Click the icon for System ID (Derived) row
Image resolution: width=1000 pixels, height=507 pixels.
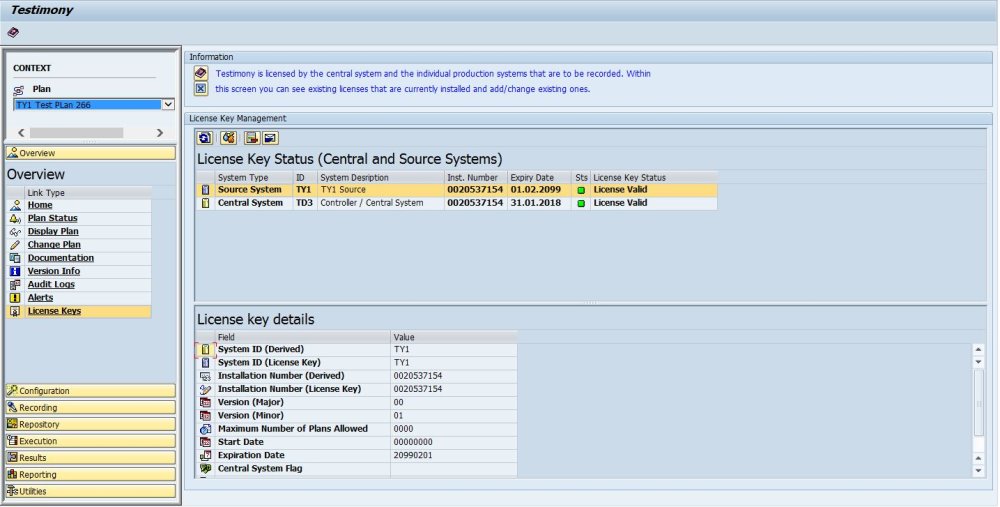(205, 349)
